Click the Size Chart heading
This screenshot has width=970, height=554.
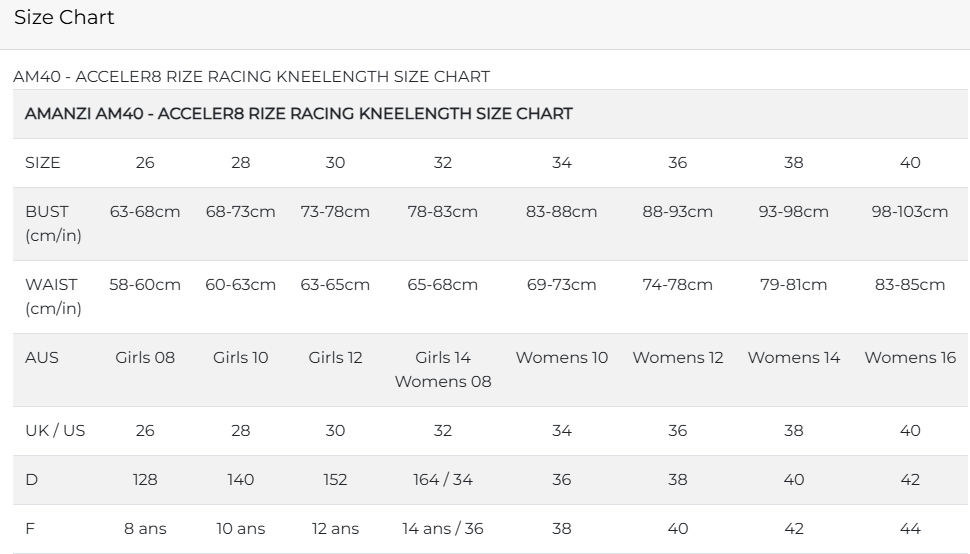click(x=64, y=17)
